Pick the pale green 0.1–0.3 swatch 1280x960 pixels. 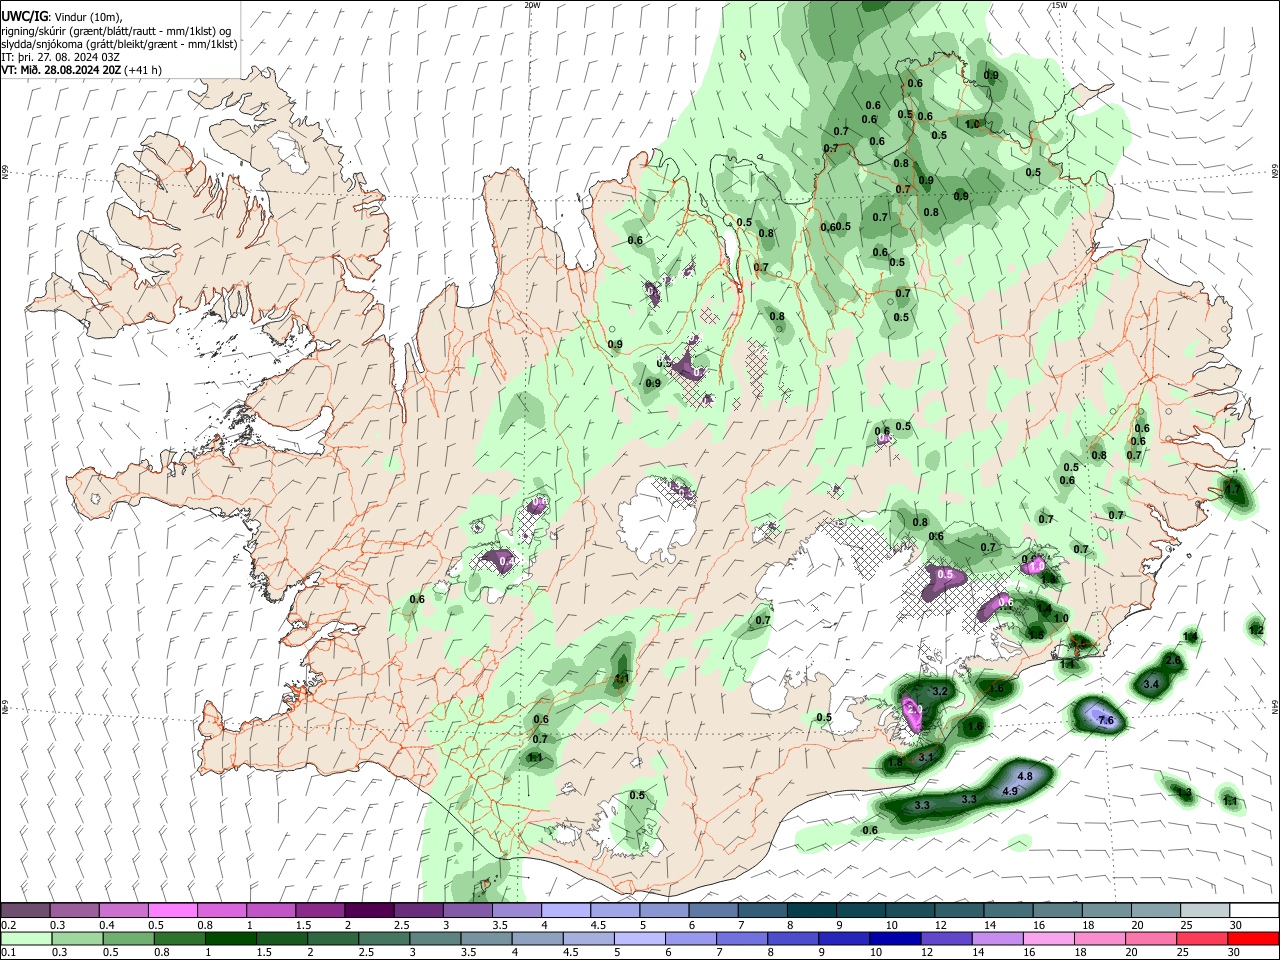pos(26,938)
